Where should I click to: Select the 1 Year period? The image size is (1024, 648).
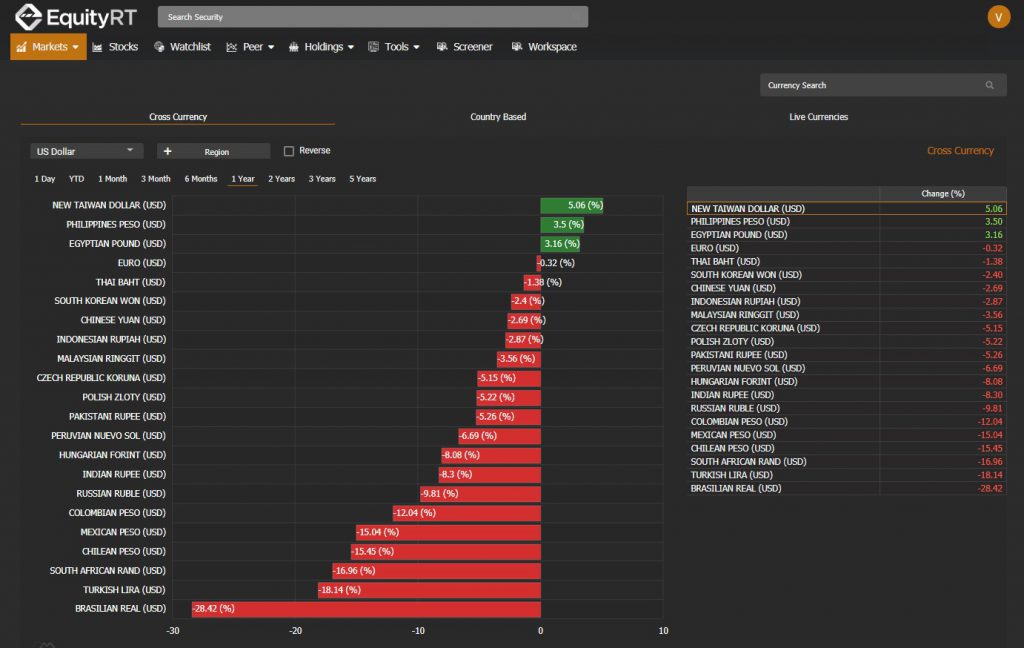point(242,179)
